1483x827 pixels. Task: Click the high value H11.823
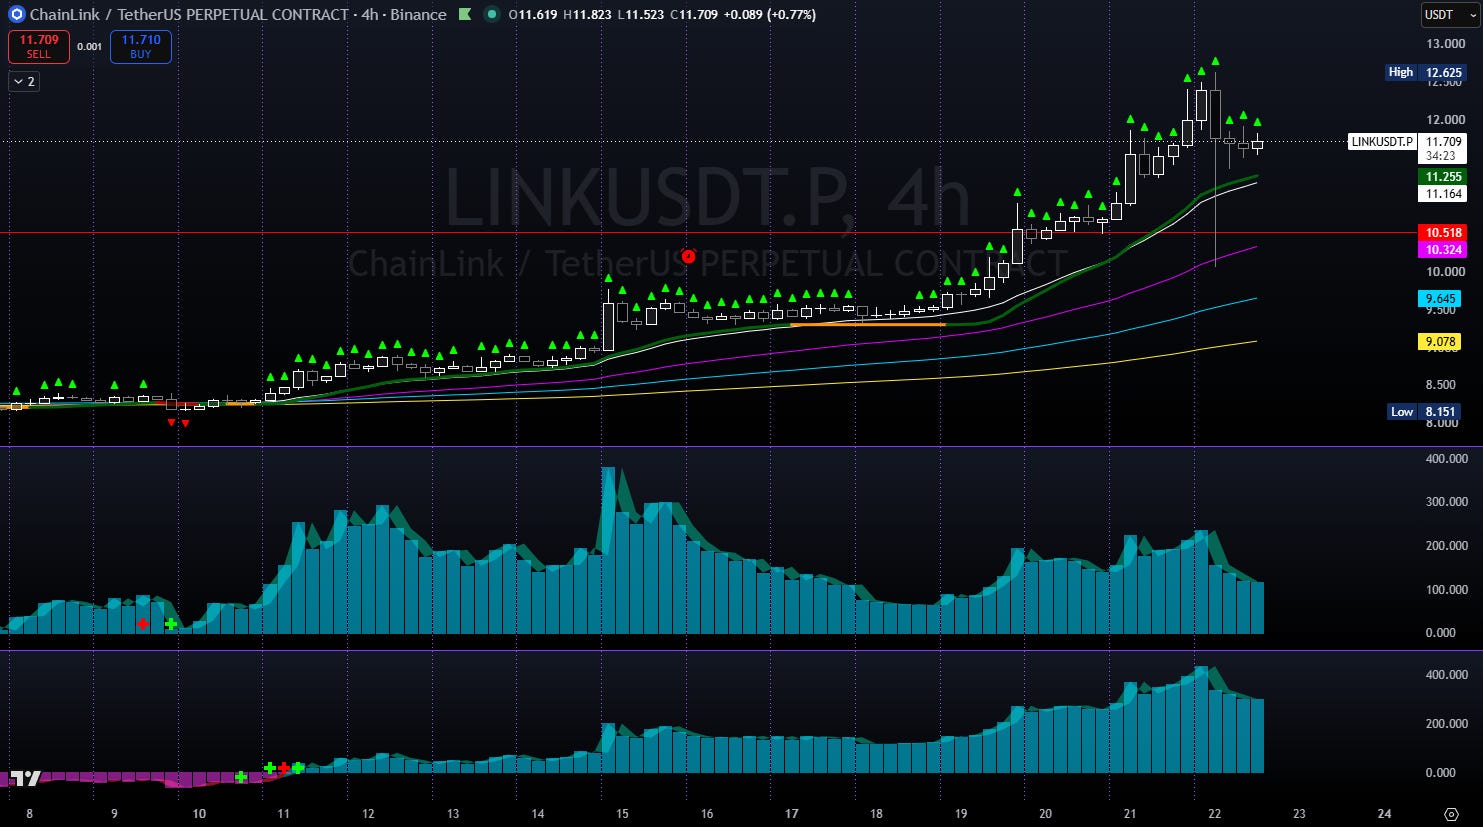589,15
